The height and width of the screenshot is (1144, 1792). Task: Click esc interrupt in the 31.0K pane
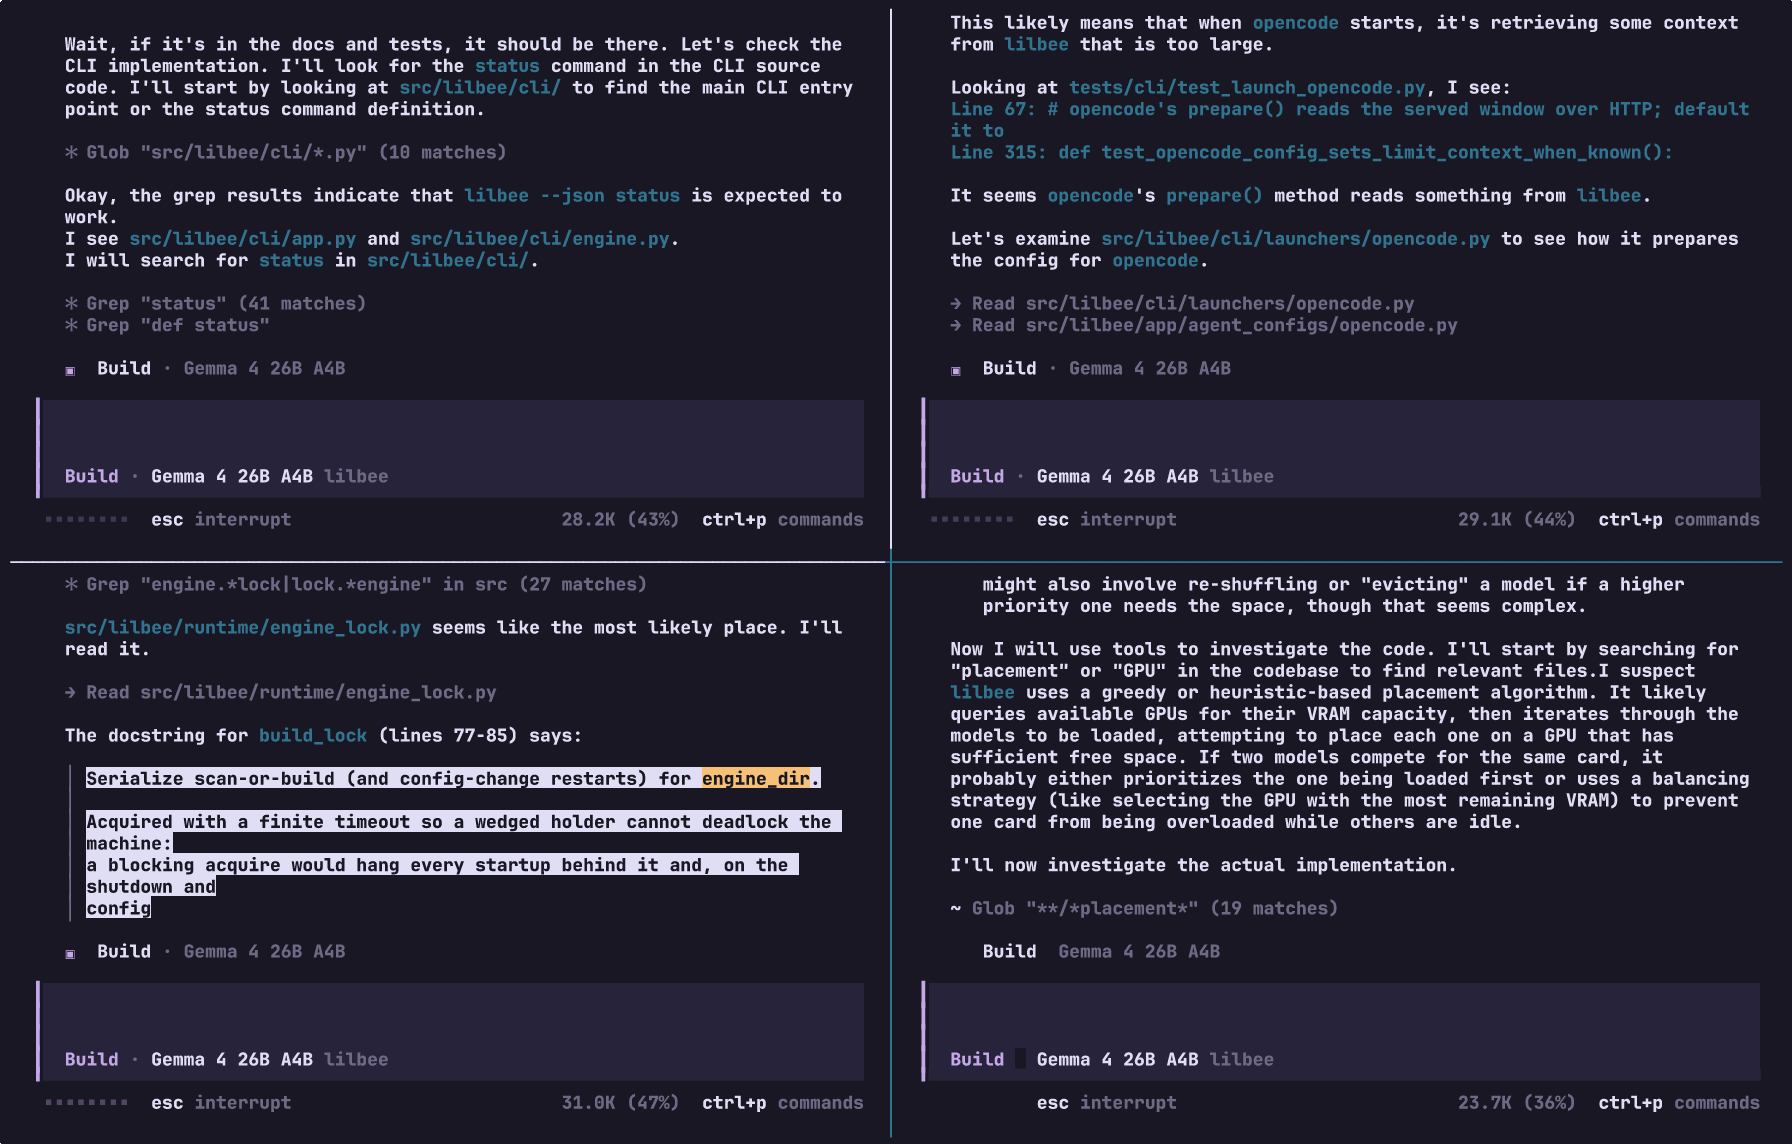click(221, 1102)
